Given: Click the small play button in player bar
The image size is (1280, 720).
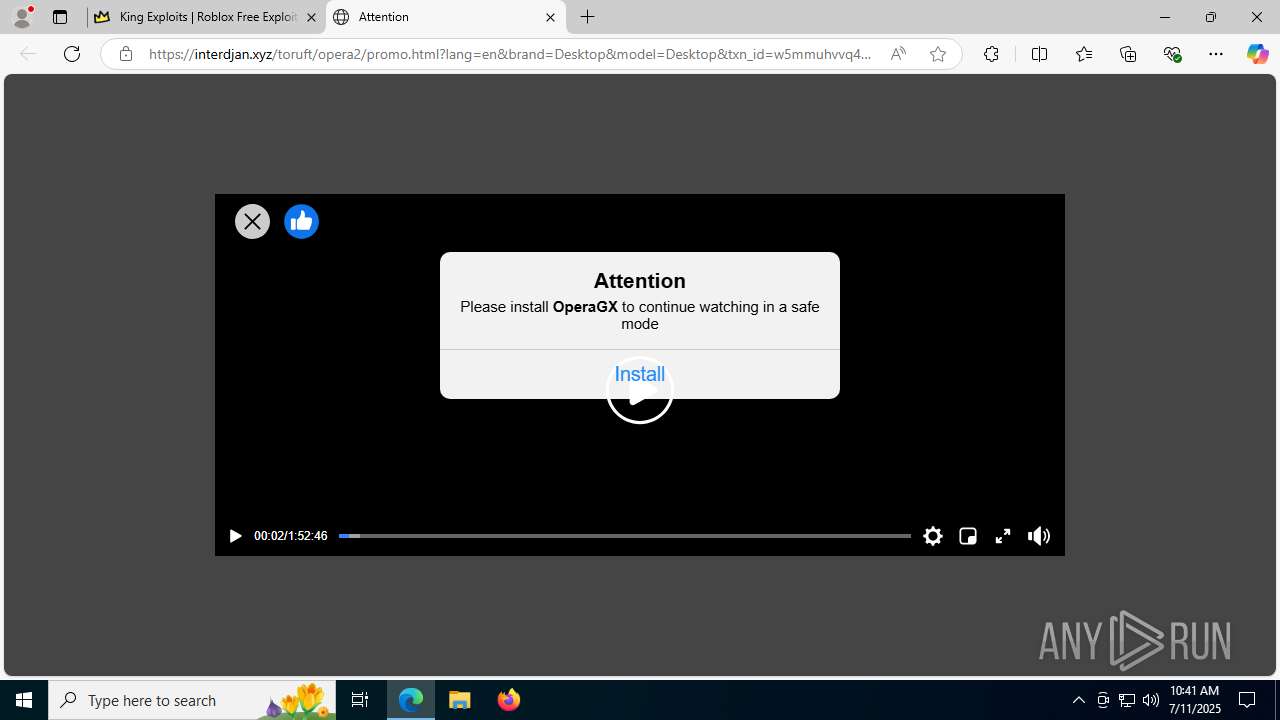Looking at the screenshot, I should (235, 536).
